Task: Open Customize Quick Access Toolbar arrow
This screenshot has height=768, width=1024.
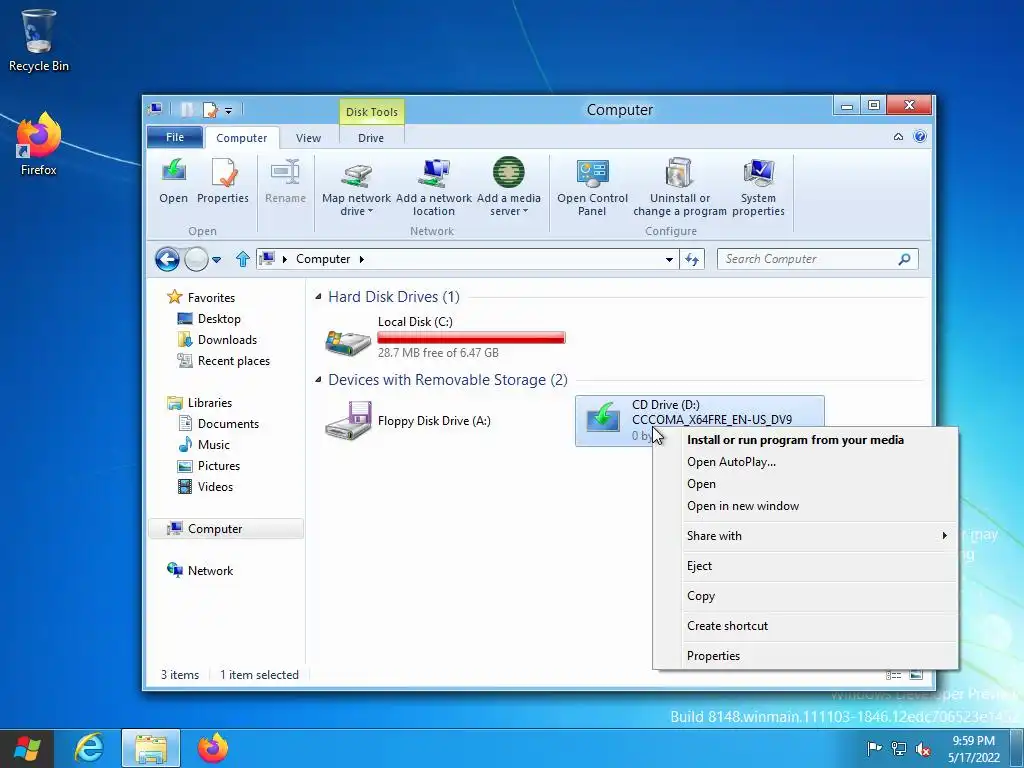Action: tap(229, 110)
